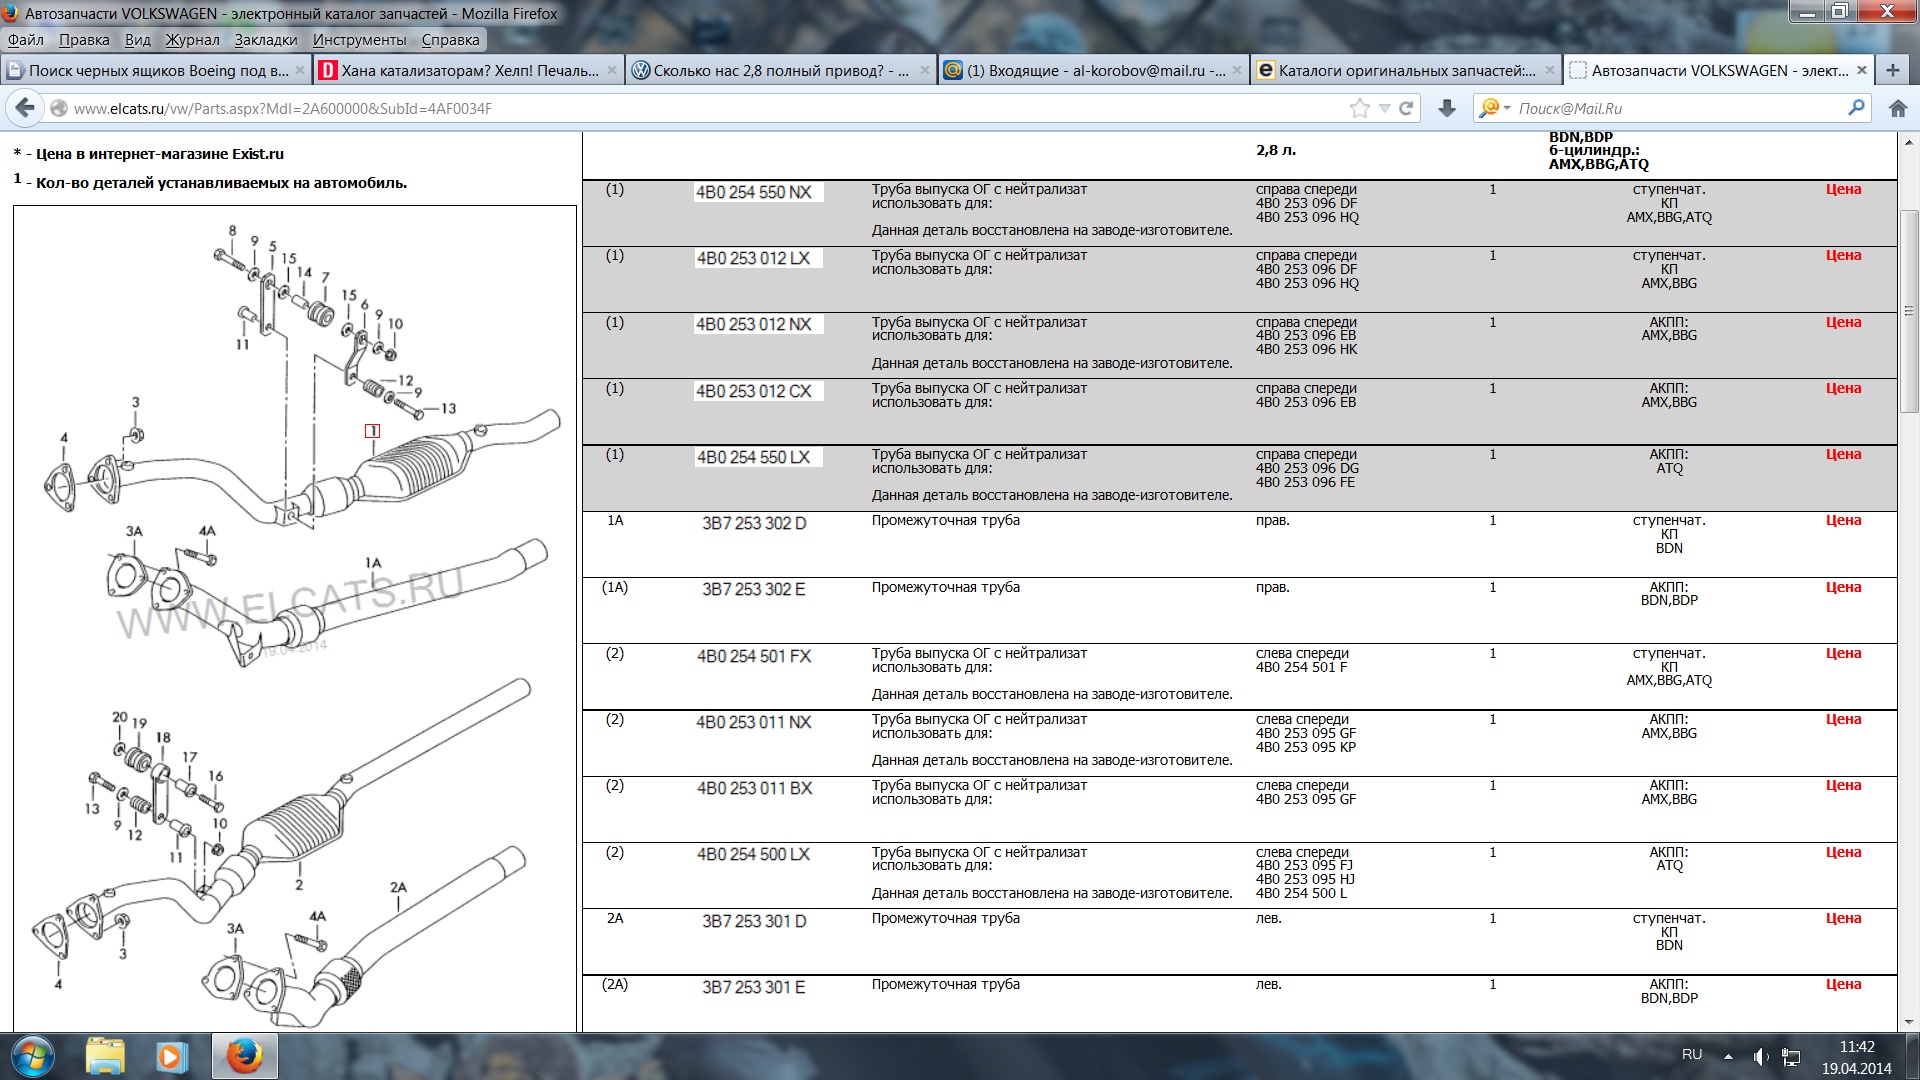Viewport: 1920px width, 1080px height.
Task: Open the bookmarks dropdown arrow next to the star
Action: pyautogui.click(x=1384, y=108)
